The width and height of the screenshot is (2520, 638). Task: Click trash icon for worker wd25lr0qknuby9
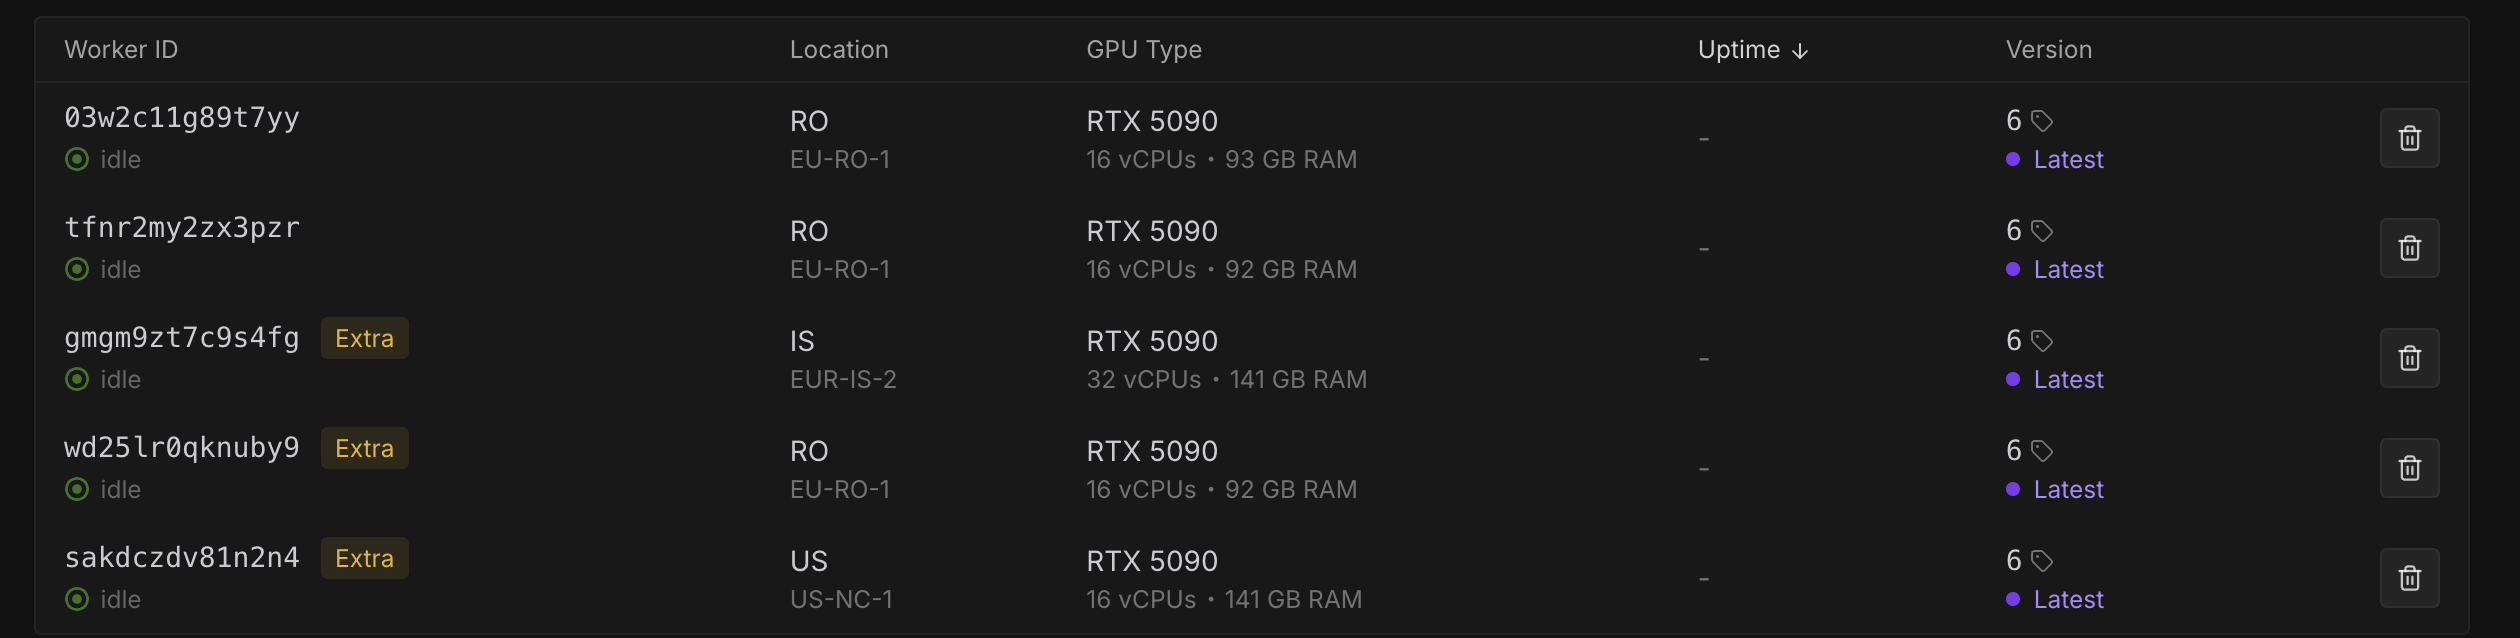[x=2409, y=468]
